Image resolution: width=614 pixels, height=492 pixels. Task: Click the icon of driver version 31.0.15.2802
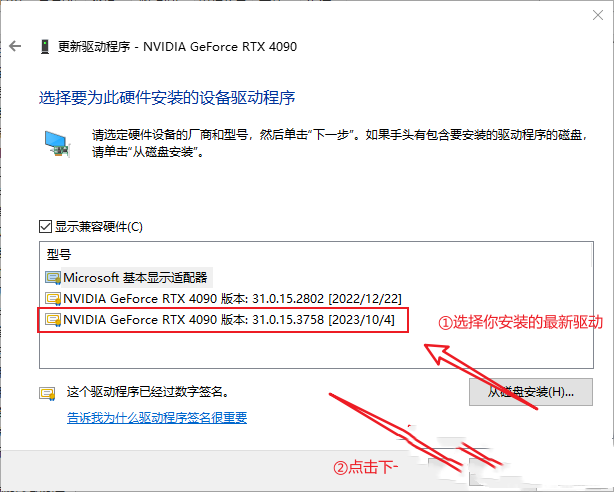(x=53, y=299)
